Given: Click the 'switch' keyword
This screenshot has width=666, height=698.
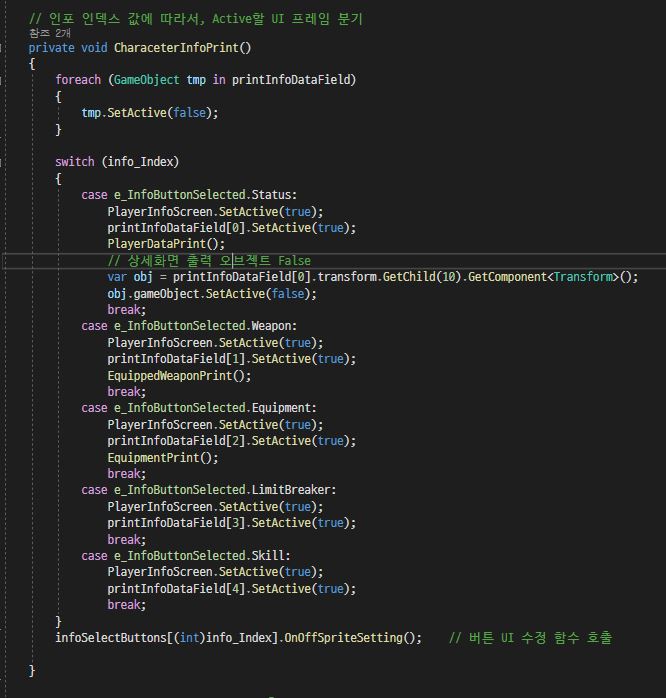Looking at the screenshot, I should pos(74,162).
